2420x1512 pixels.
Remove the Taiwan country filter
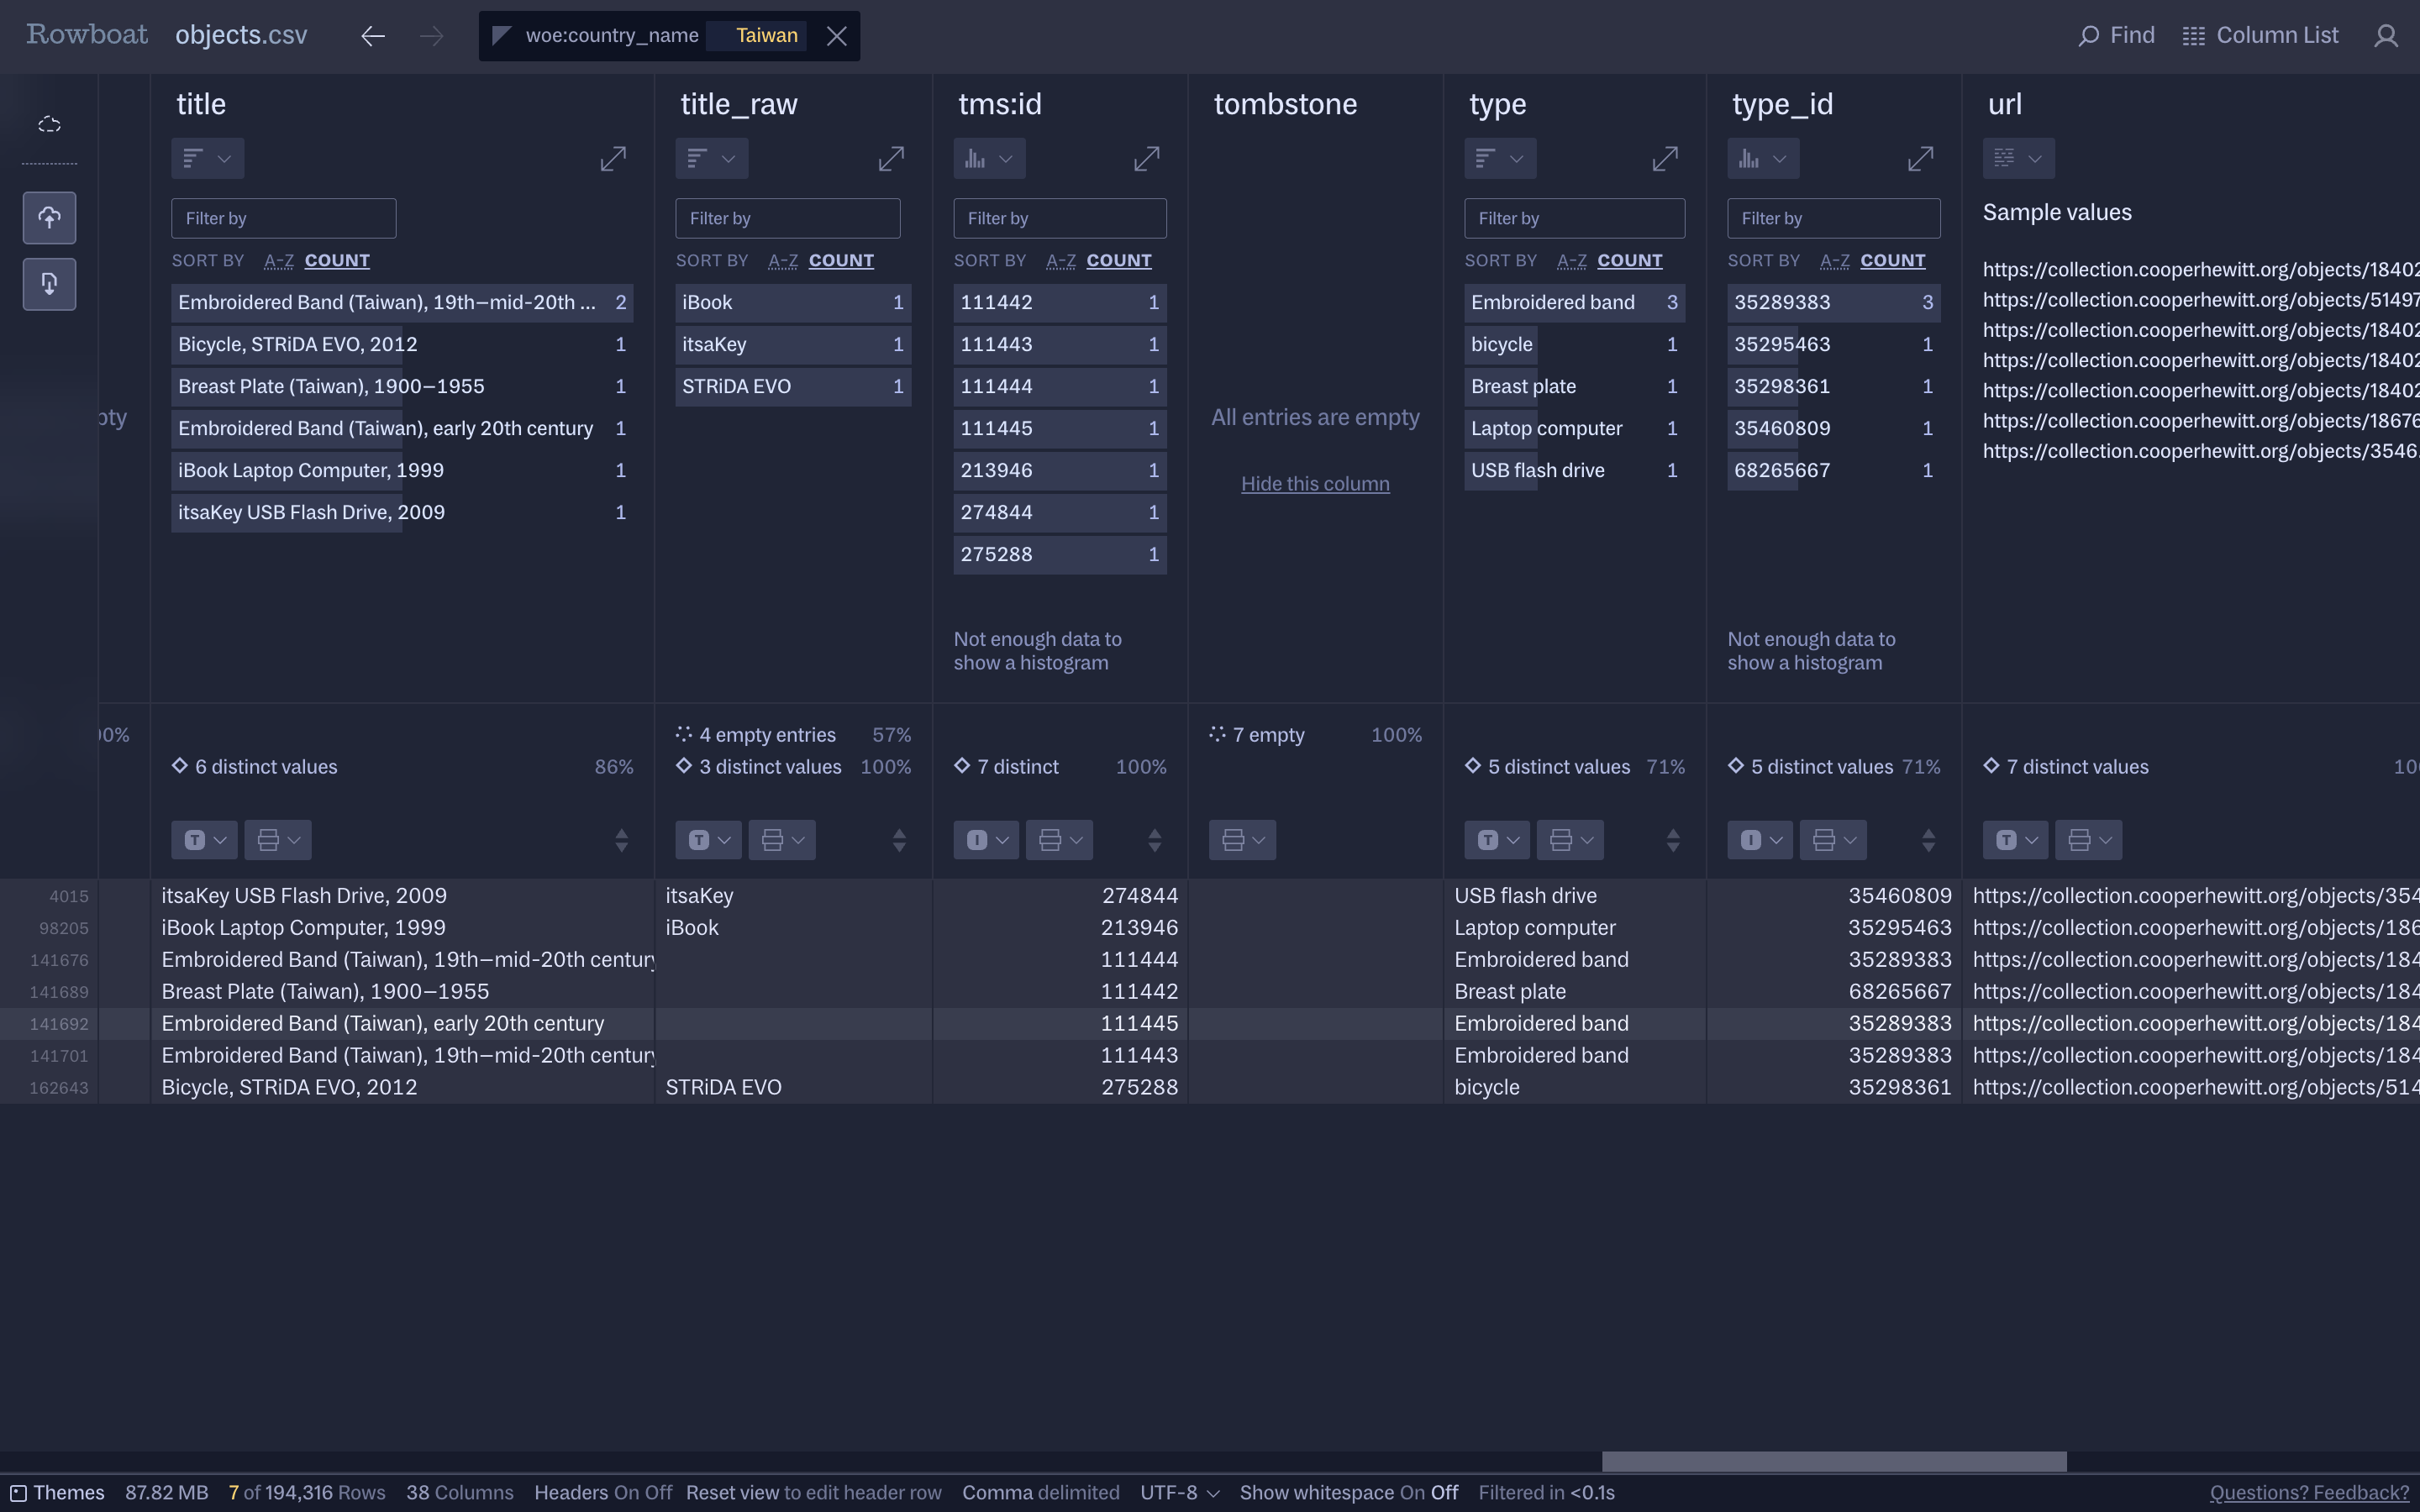[837, 36]
